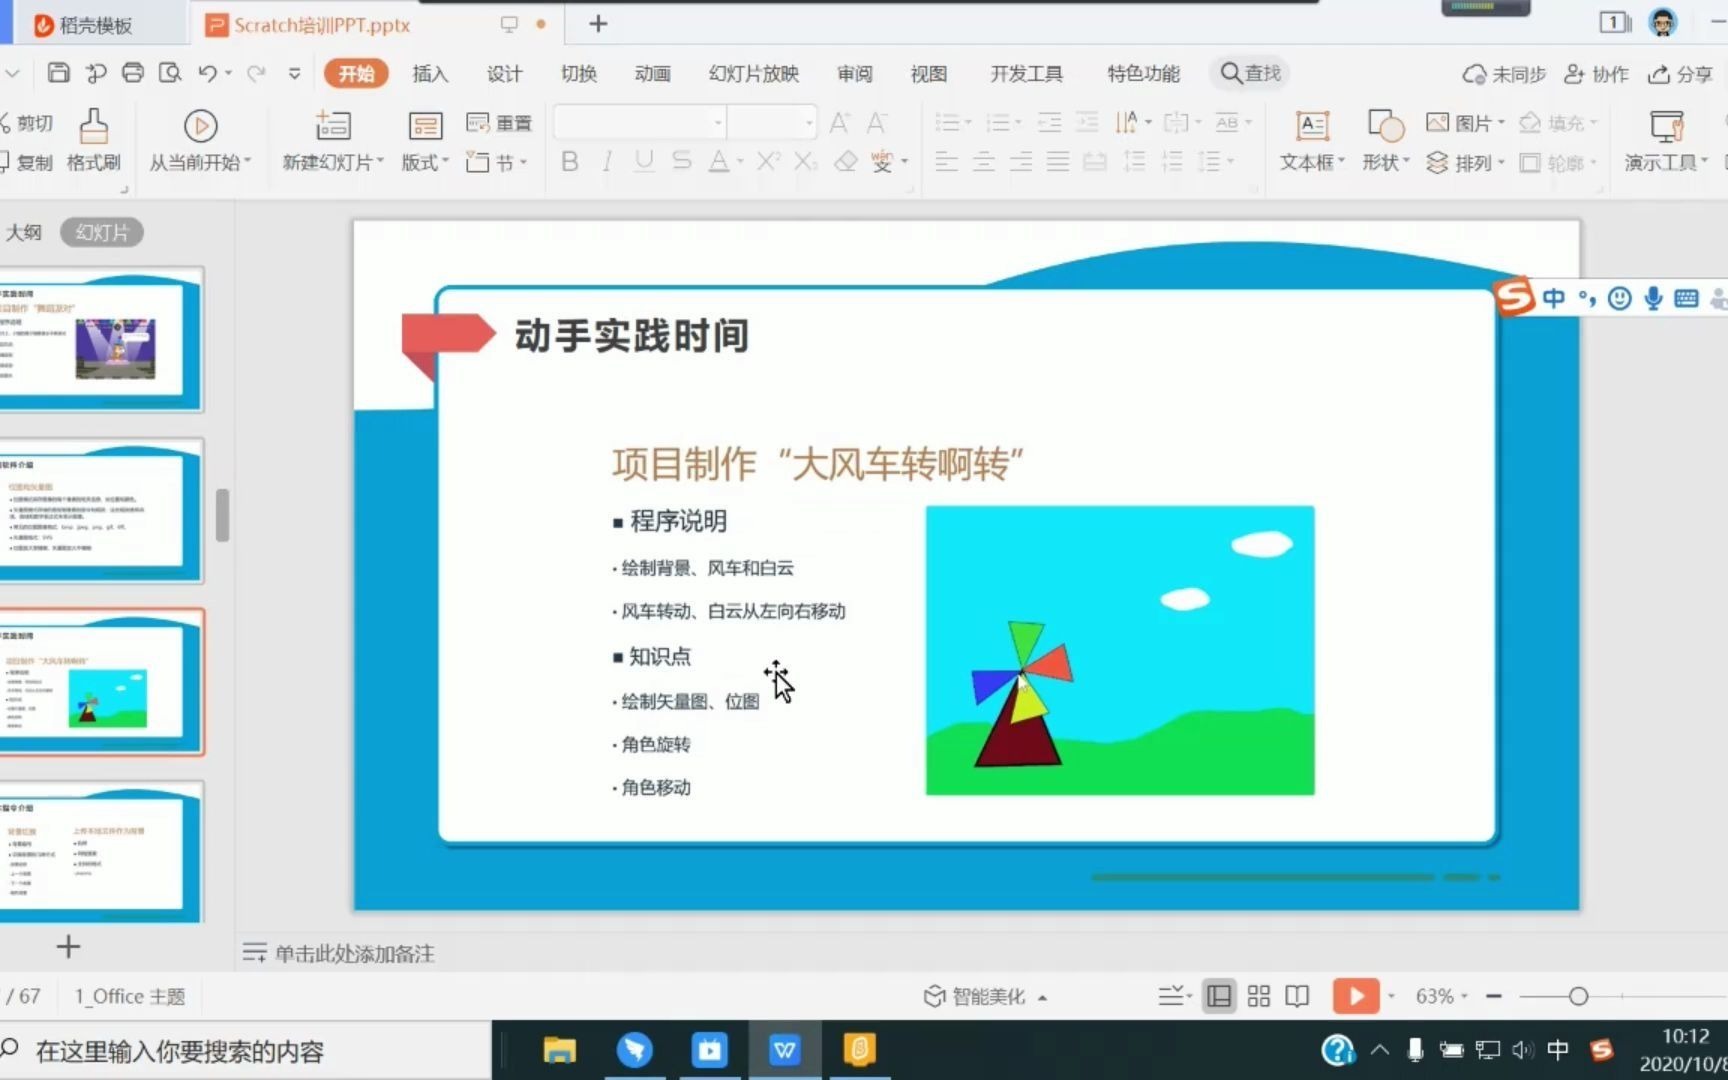Click the 协作 collaborate button
The width and height of the screenshot is (1728, 1080).
click(1595, 73)
